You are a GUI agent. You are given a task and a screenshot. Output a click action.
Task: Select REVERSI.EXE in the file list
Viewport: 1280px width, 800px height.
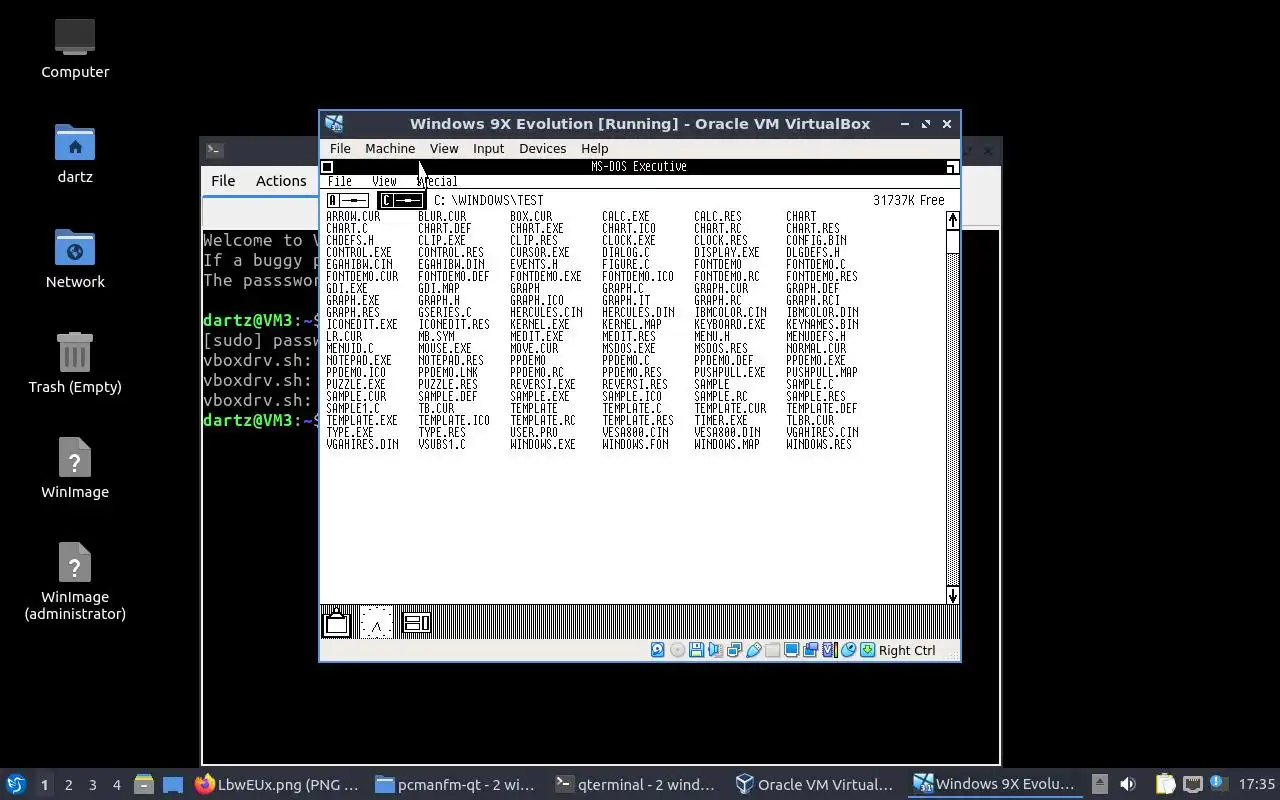[542, 384]
